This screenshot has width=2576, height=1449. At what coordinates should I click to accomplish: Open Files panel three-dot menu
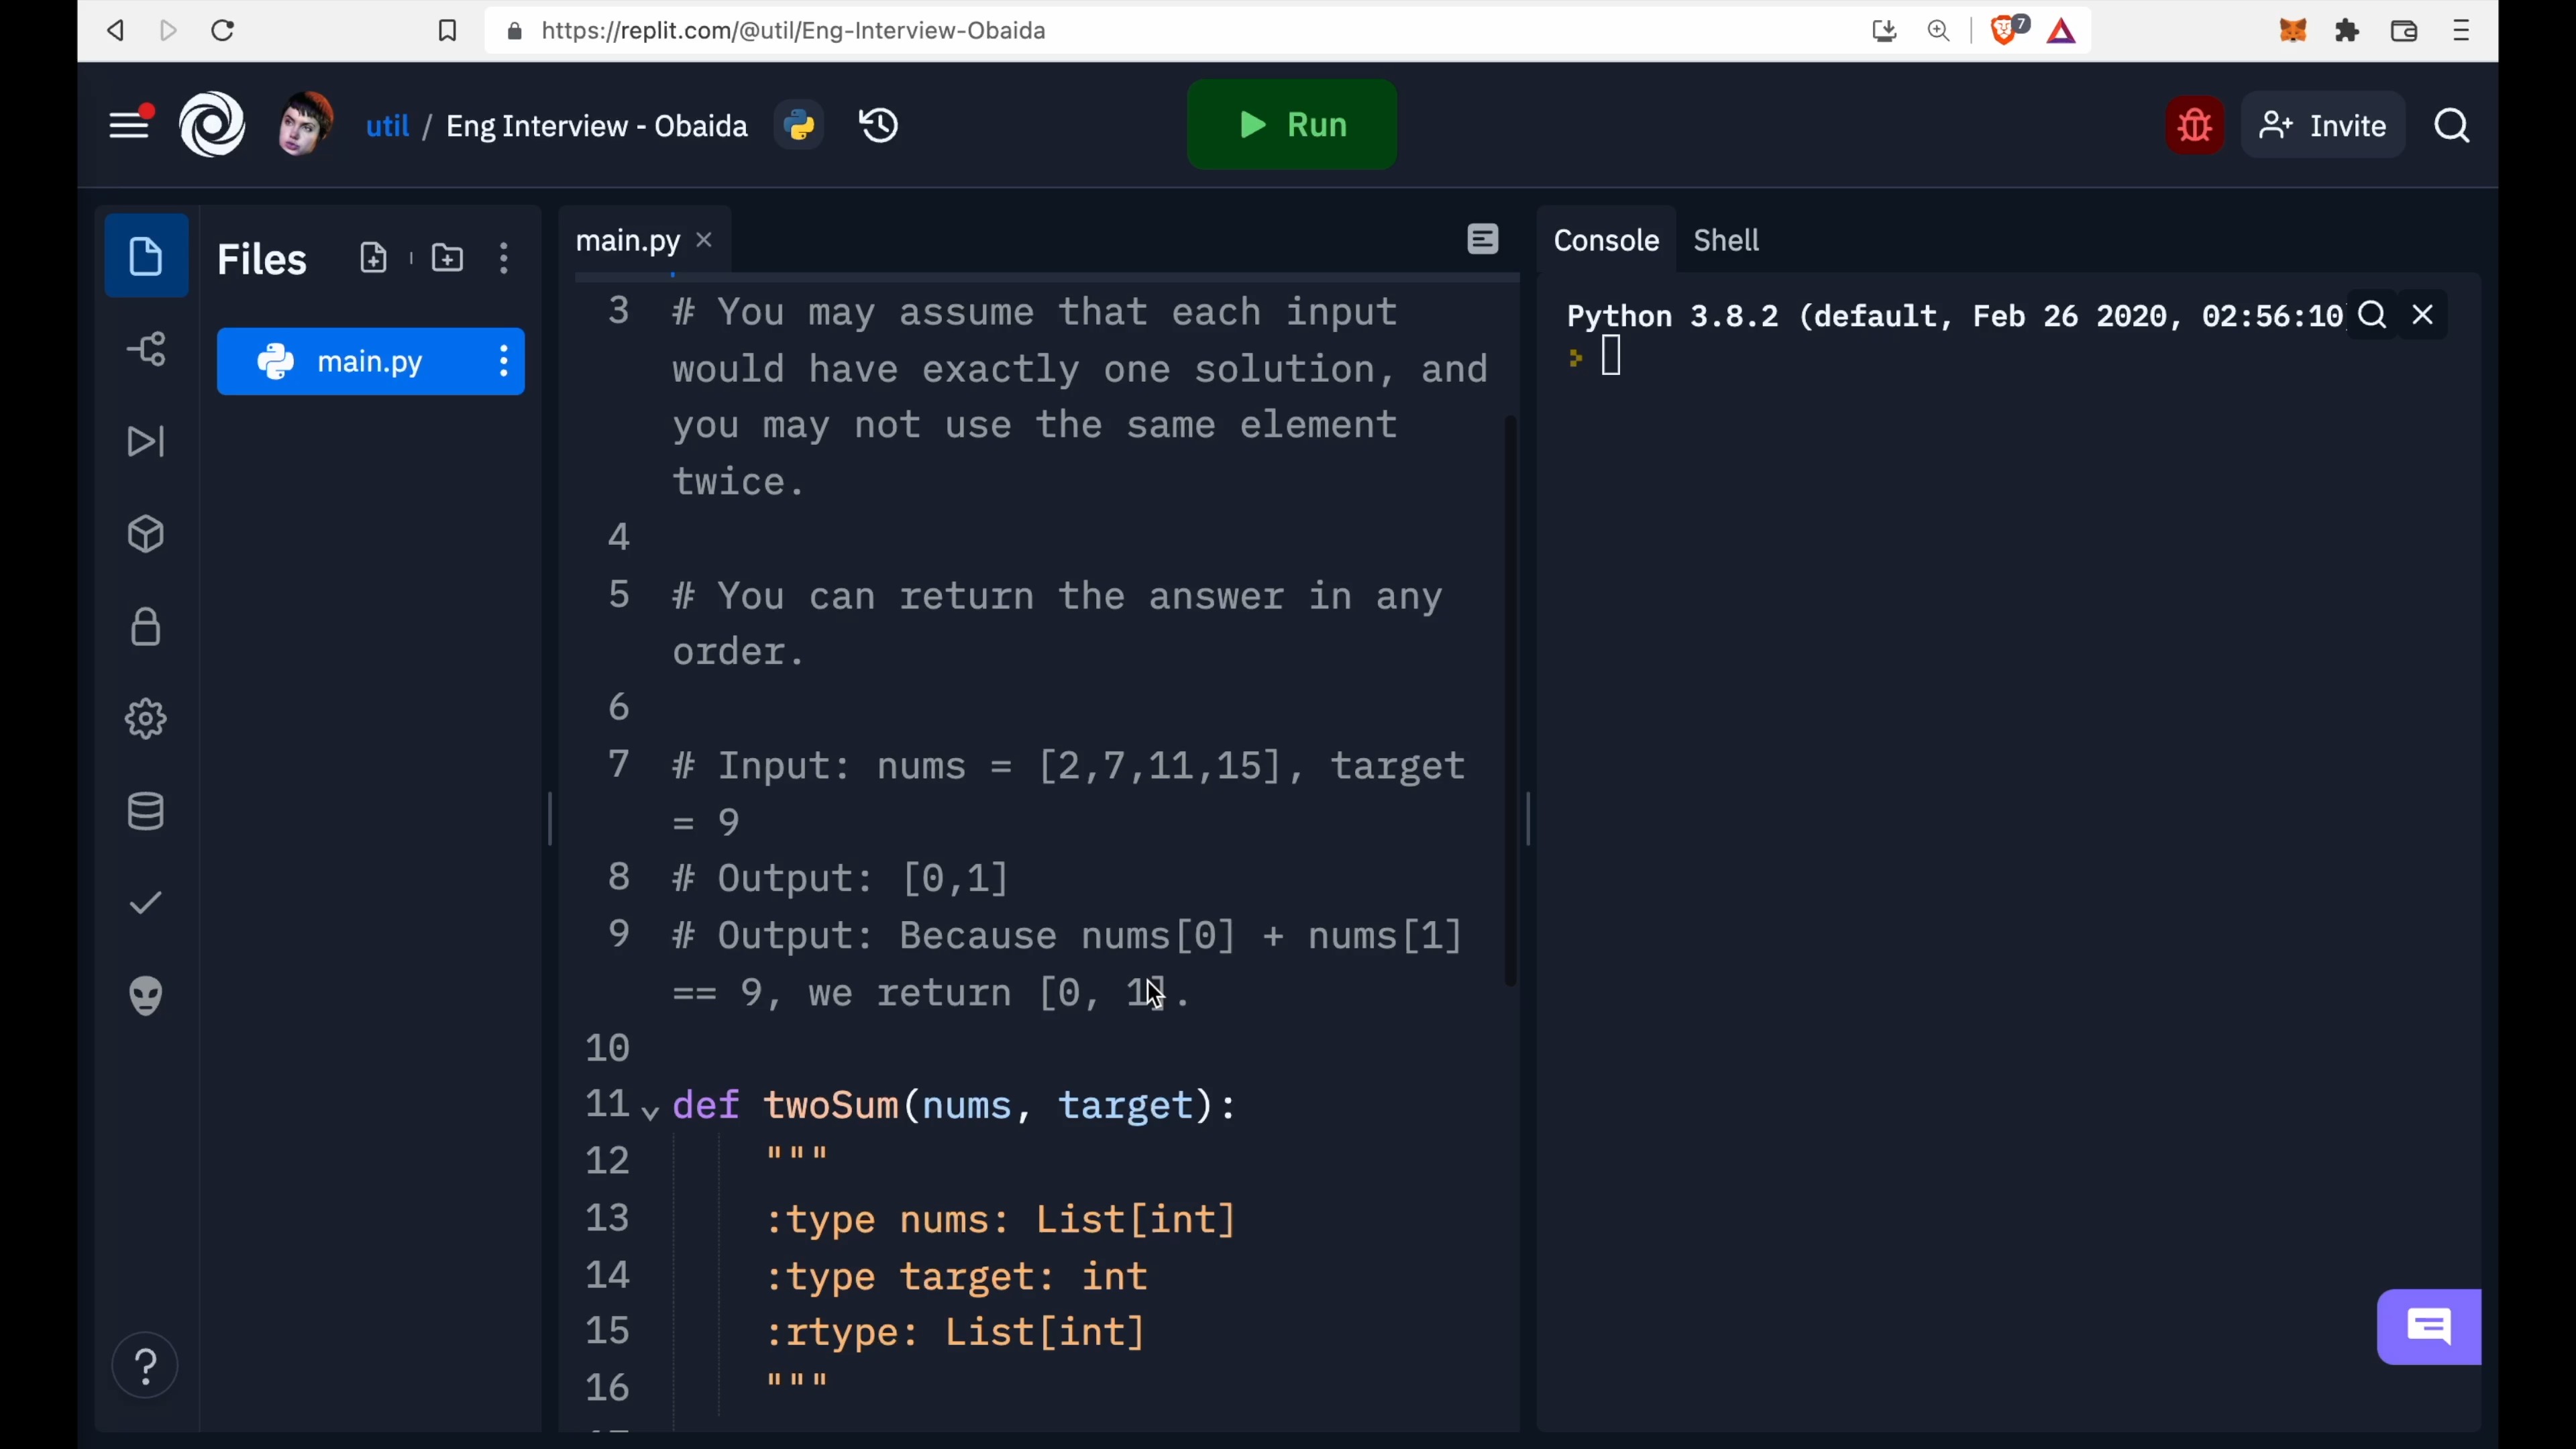tap(504, 259)
